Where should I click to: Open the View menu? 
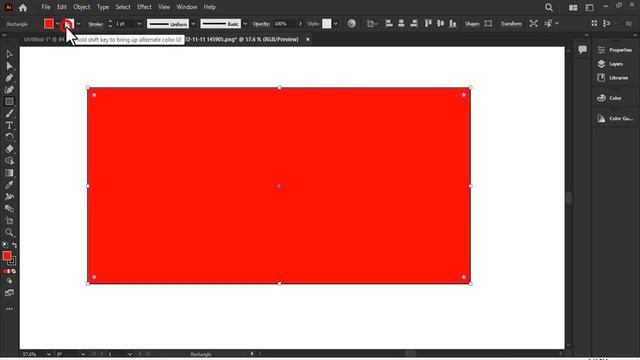(x=164, y=7)
